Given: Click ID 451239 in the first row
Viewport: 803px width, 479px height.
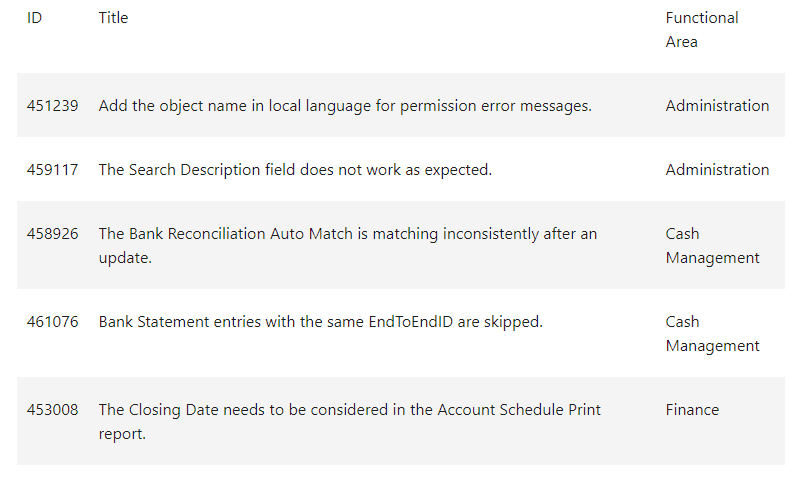Looking at the screenshot, I should tap(52, 106).
